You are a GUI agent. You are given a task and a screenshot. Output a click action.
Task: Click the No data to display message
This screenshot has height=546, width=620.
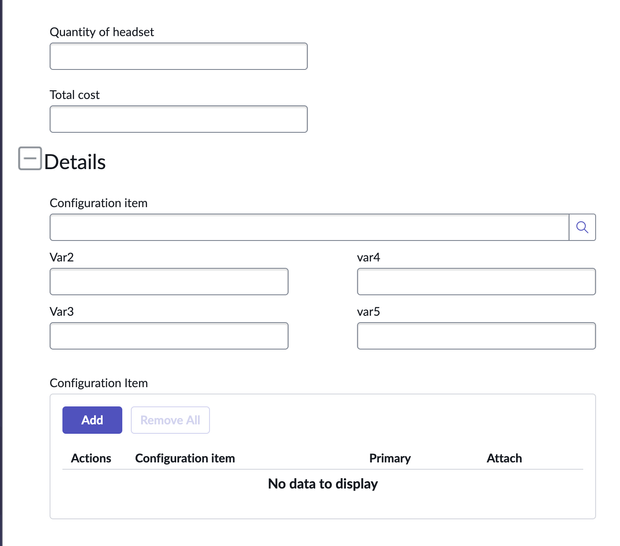(x=322, y=484)
